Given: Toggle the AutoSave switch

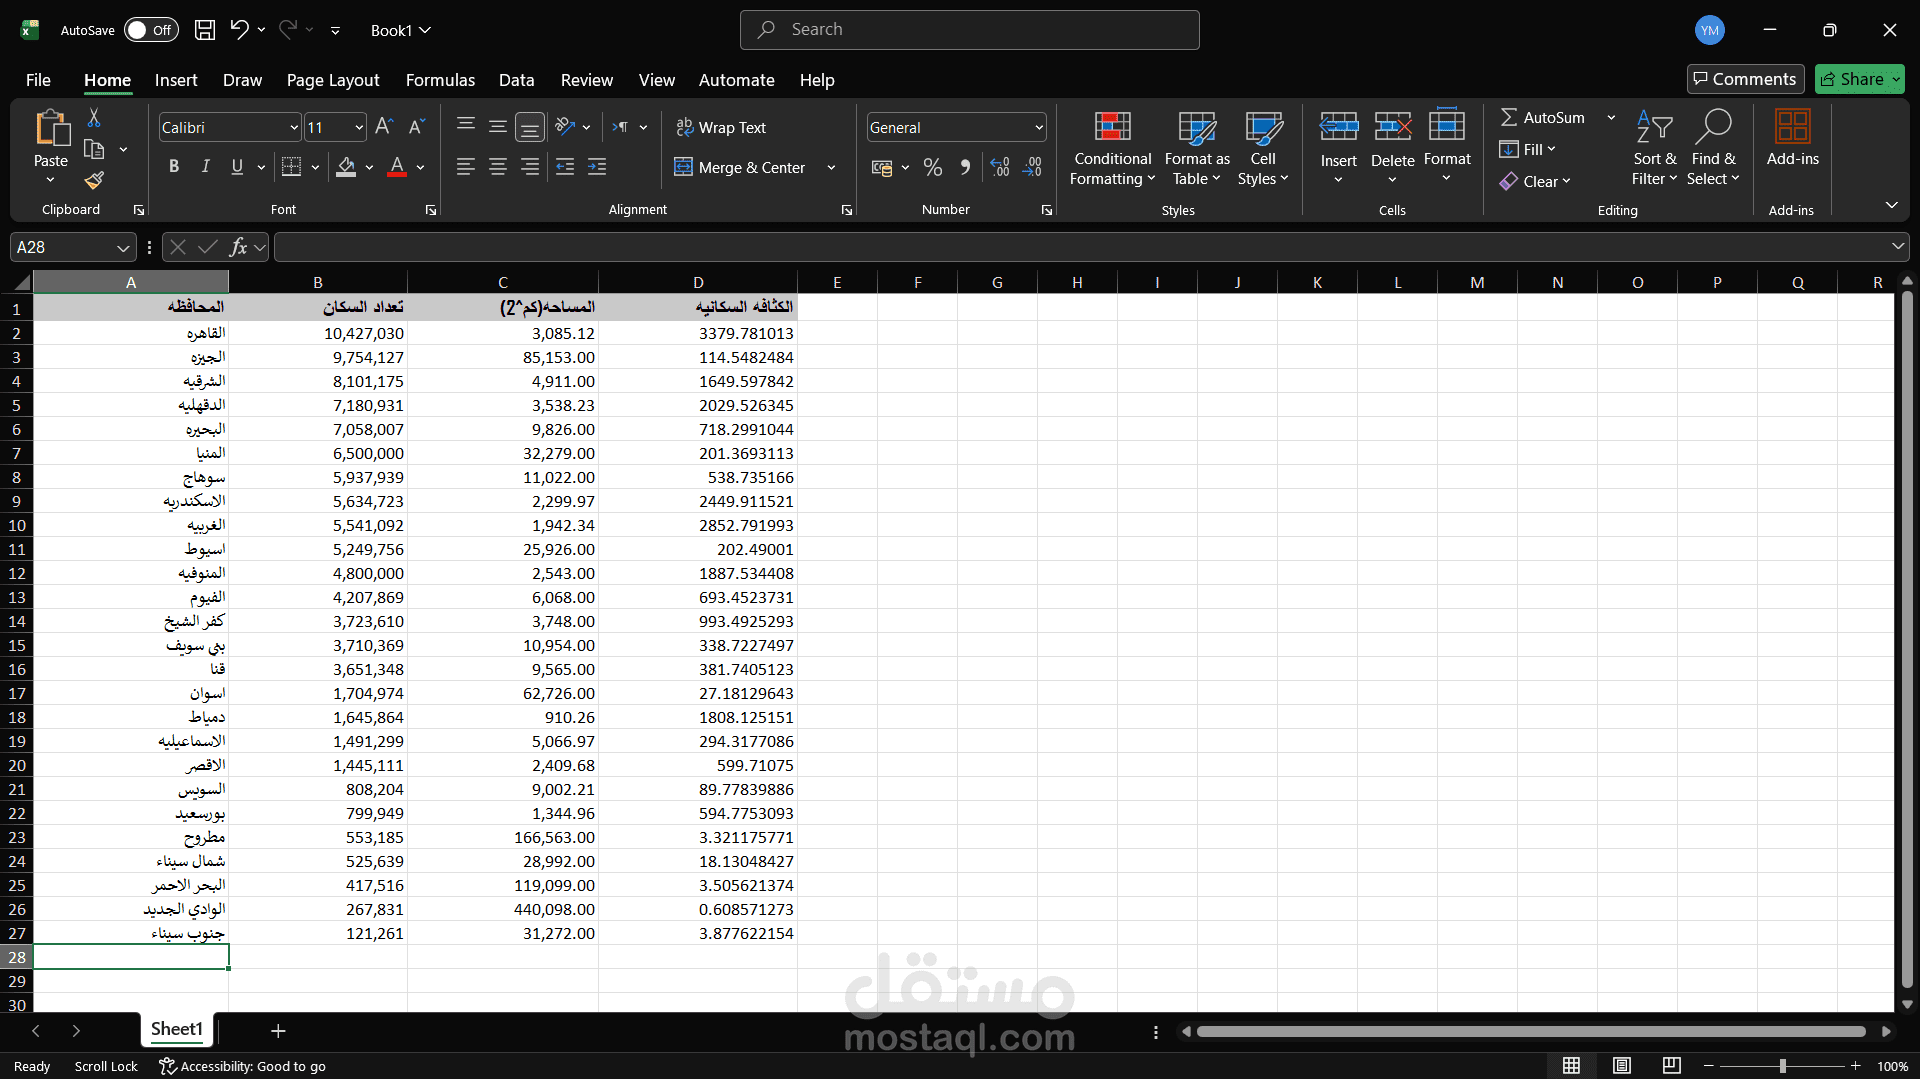Looking at the screenshot, I should point(151,30).
